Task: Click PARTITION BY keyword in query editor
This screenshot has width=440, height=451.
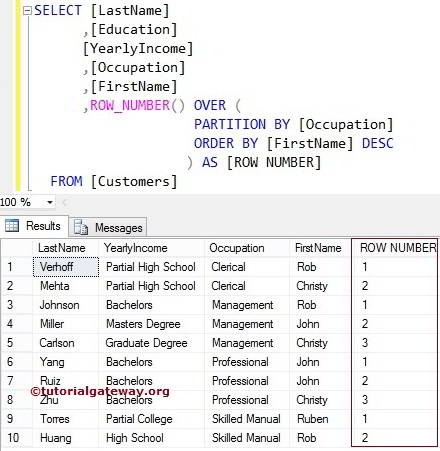Action: point(242,124)
